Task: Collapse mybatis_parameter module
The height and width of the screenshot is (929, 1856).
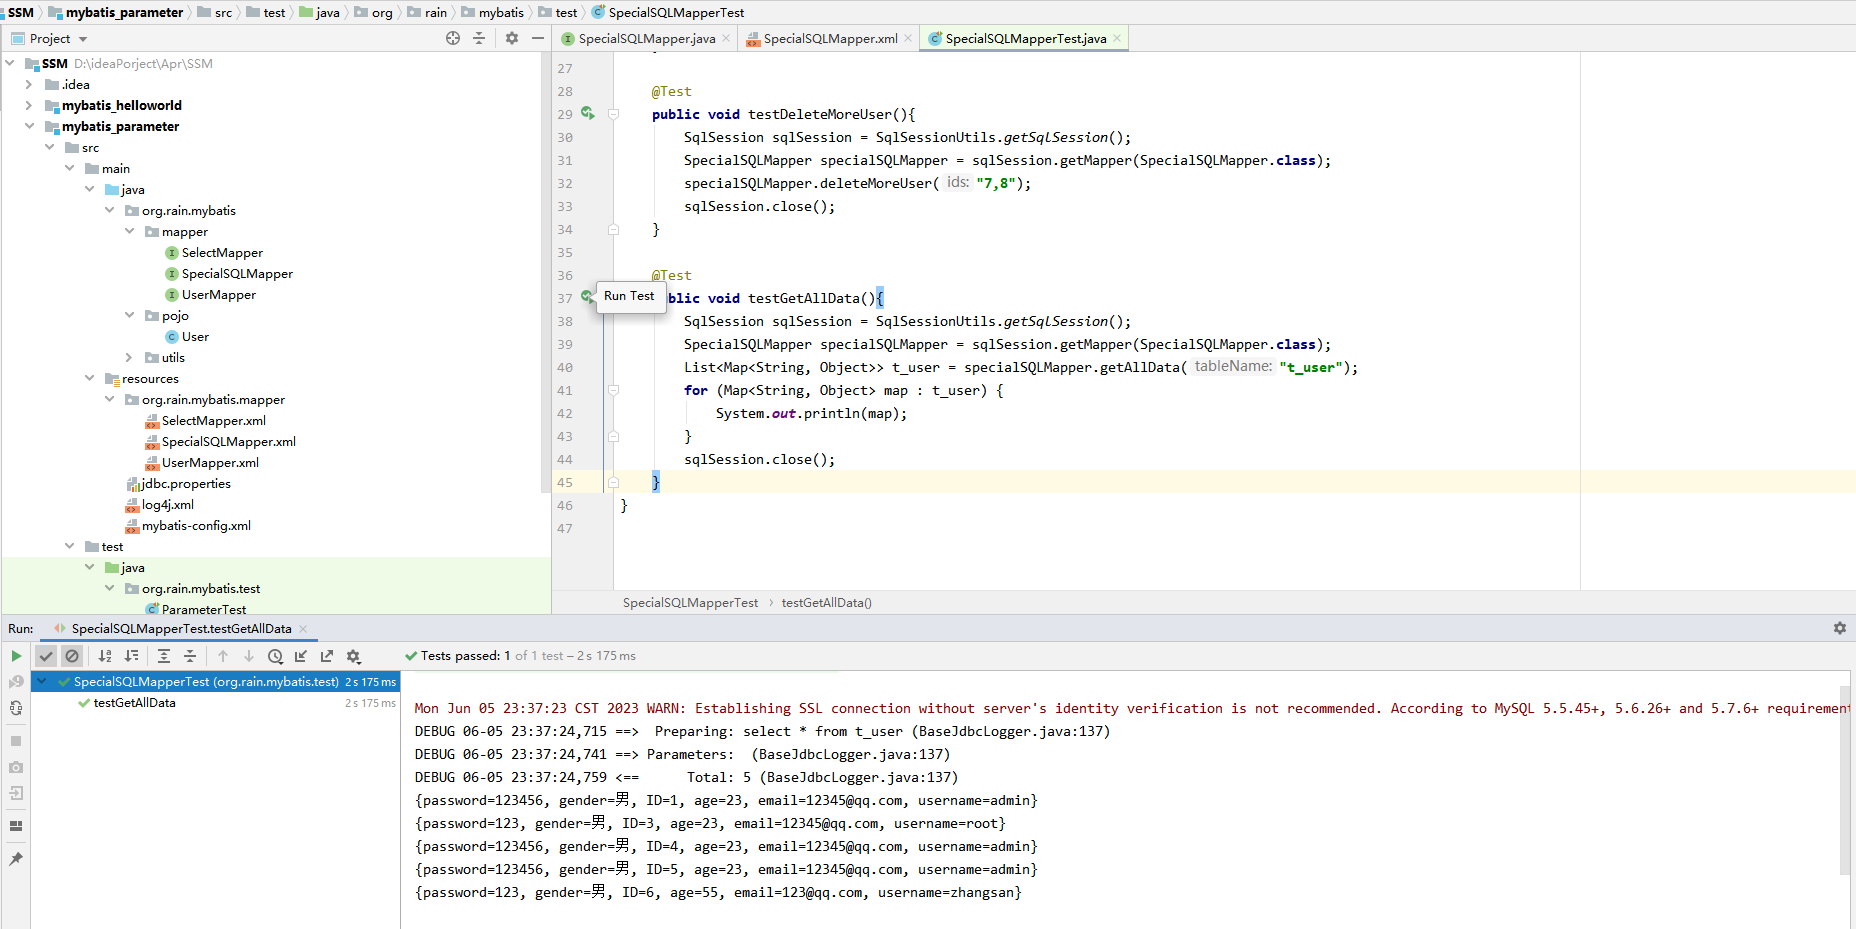Action: [x=29, y=126]
